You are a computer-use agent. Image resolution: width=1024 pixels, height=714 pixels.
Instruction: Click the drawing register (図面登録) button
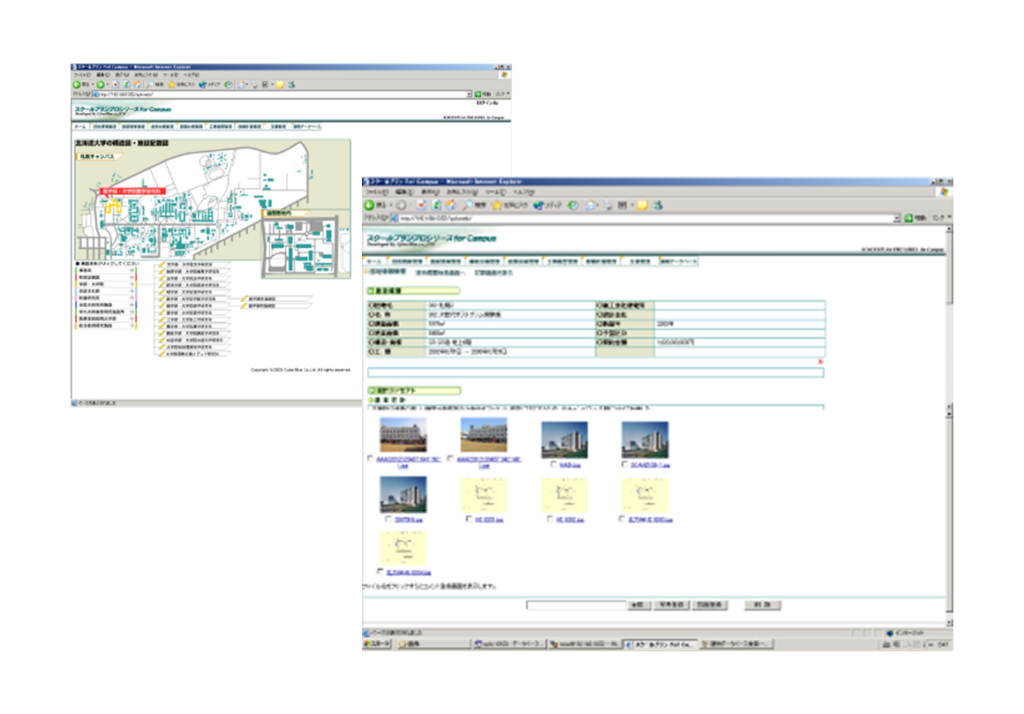pyautogui.click(x=710, y=605)
